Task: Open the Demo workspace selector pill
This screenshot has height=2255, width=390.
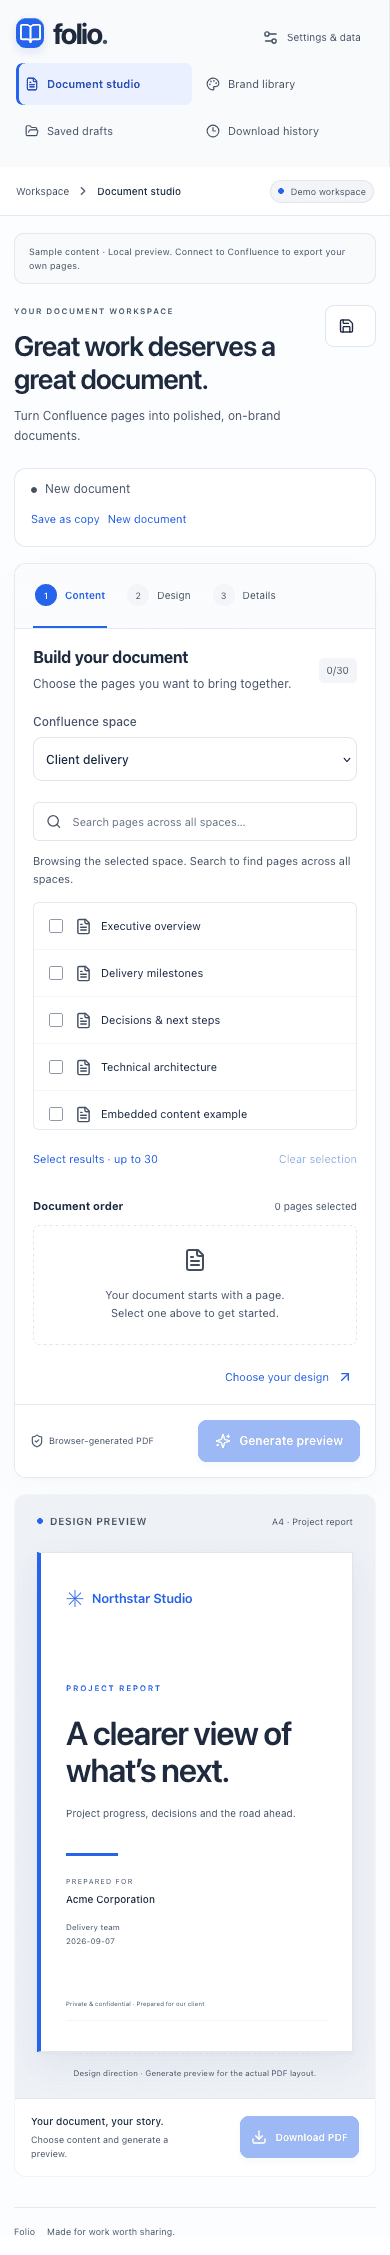Action: click(x=322, y=192)
